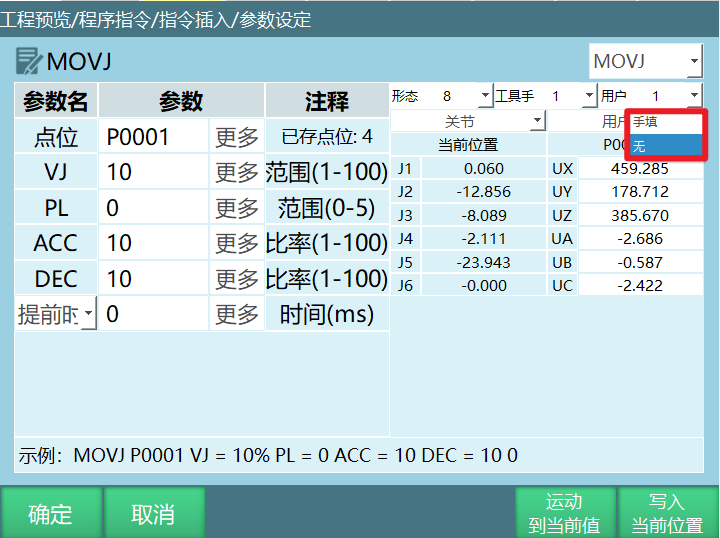This screenshot has height=538, width=720.
Task: Click the J1 value 0.060
Action: point(484,168)
